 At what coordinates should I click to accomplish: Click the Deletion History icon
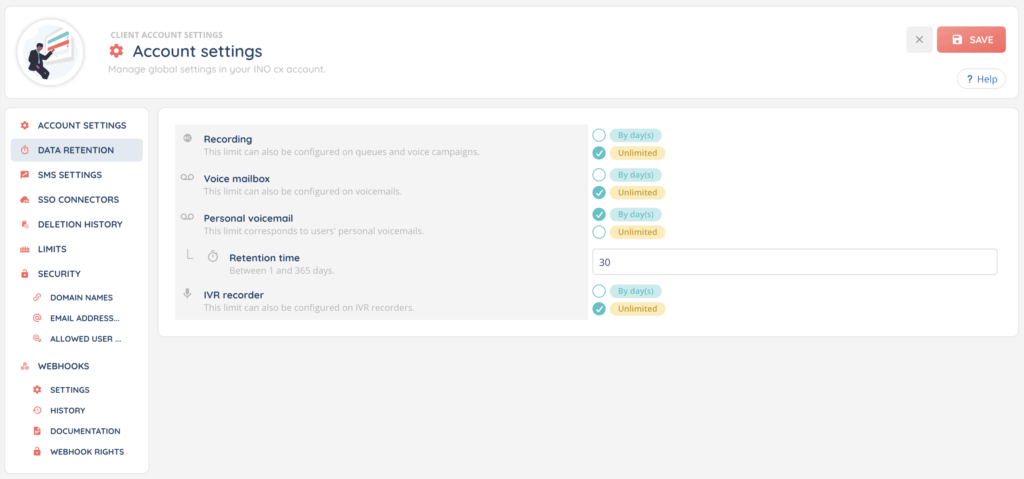pyautogui.click(x=25, y=224)
